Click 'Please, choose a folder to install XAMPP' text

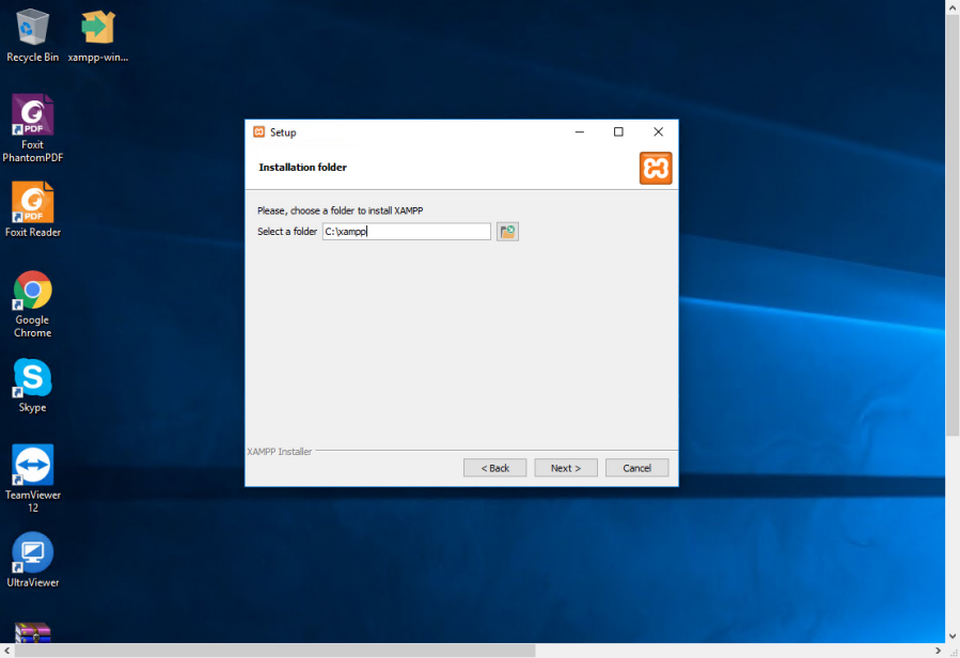340,211
